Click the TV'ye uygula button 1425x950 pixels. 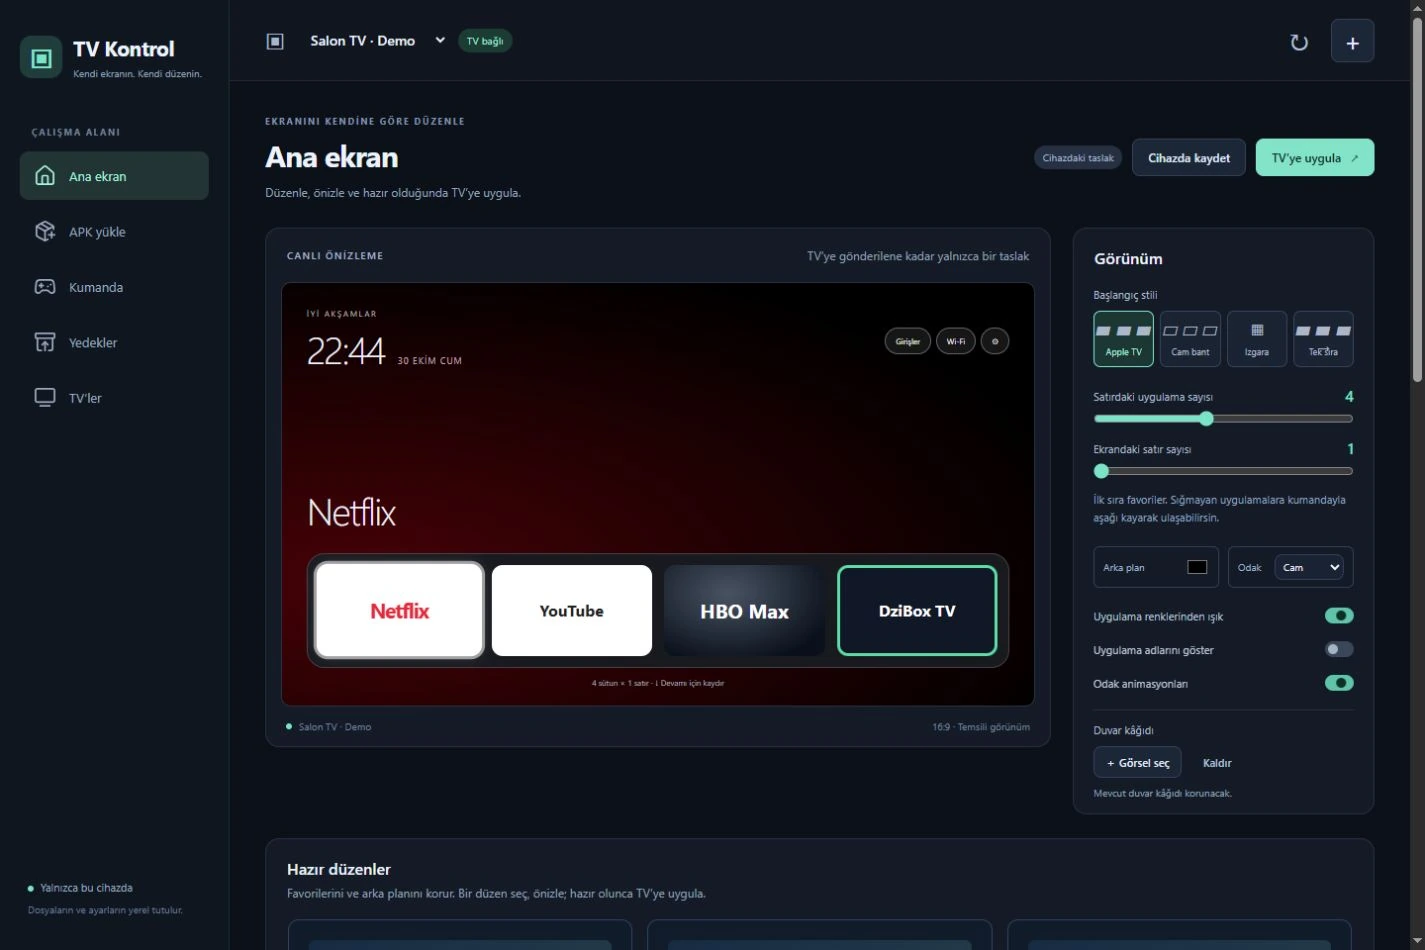[1314, 158]
